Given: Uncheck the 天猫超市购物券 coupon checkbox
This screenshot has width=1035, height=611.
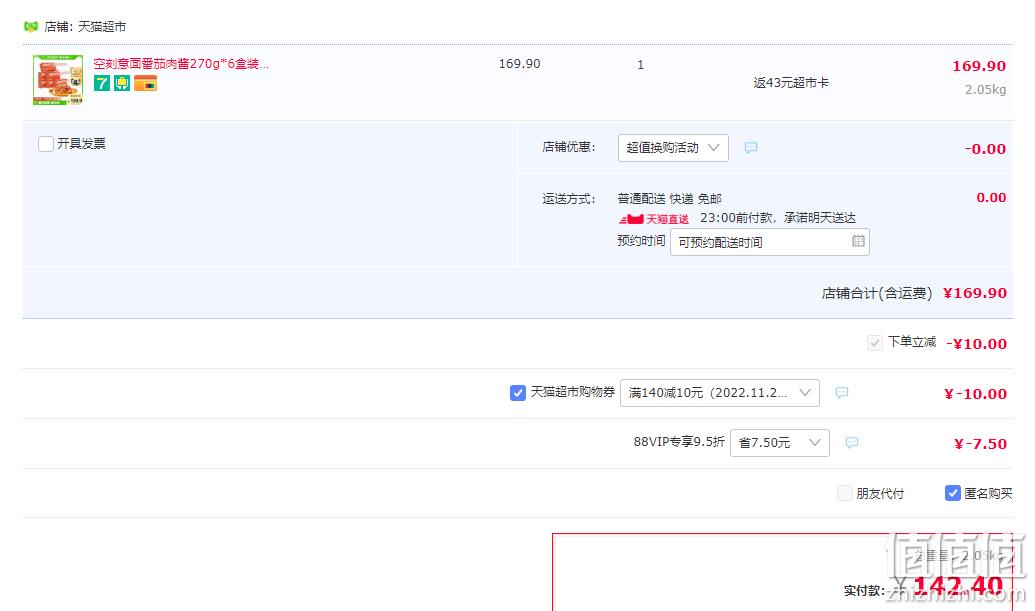Looking at the screenshot, I should (518, 393).
